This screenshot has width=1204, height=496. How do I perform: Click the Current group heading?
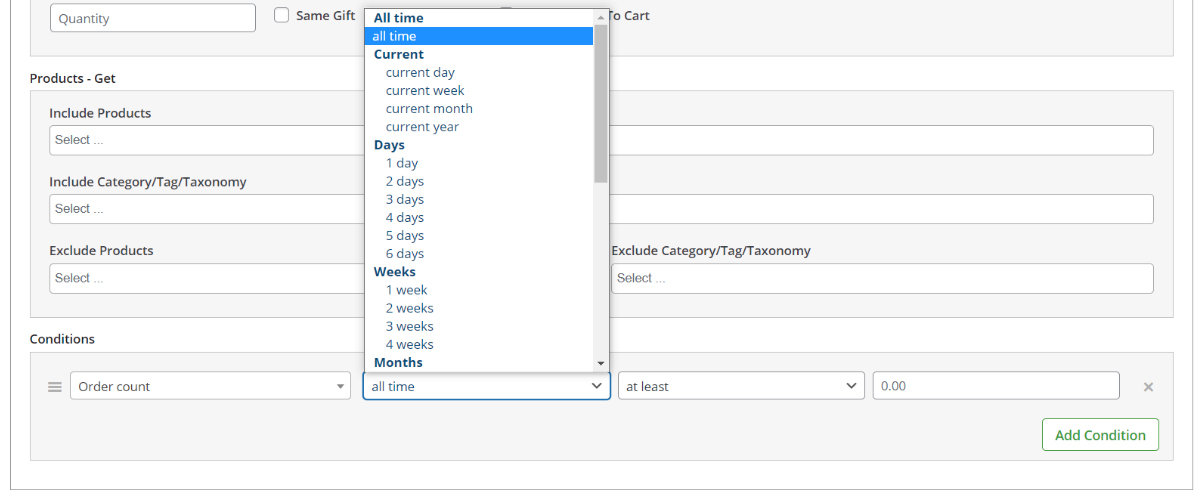coord(399,54)
